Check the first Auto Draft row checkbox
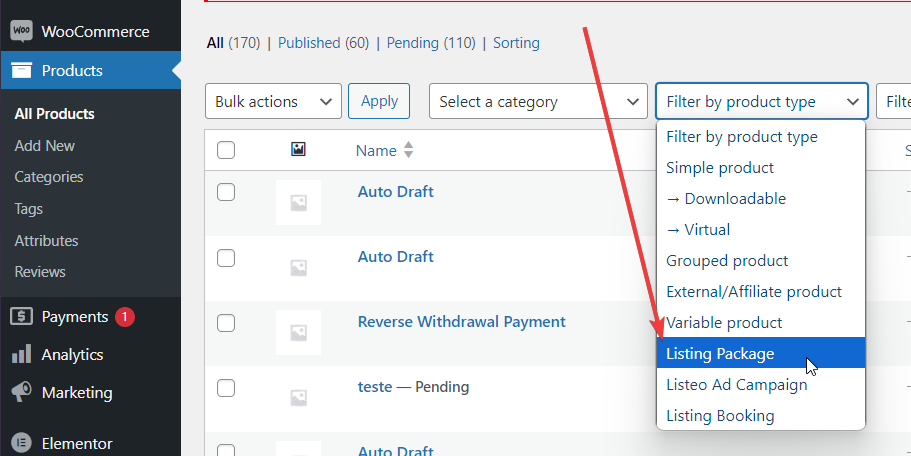 click(226, 193)
